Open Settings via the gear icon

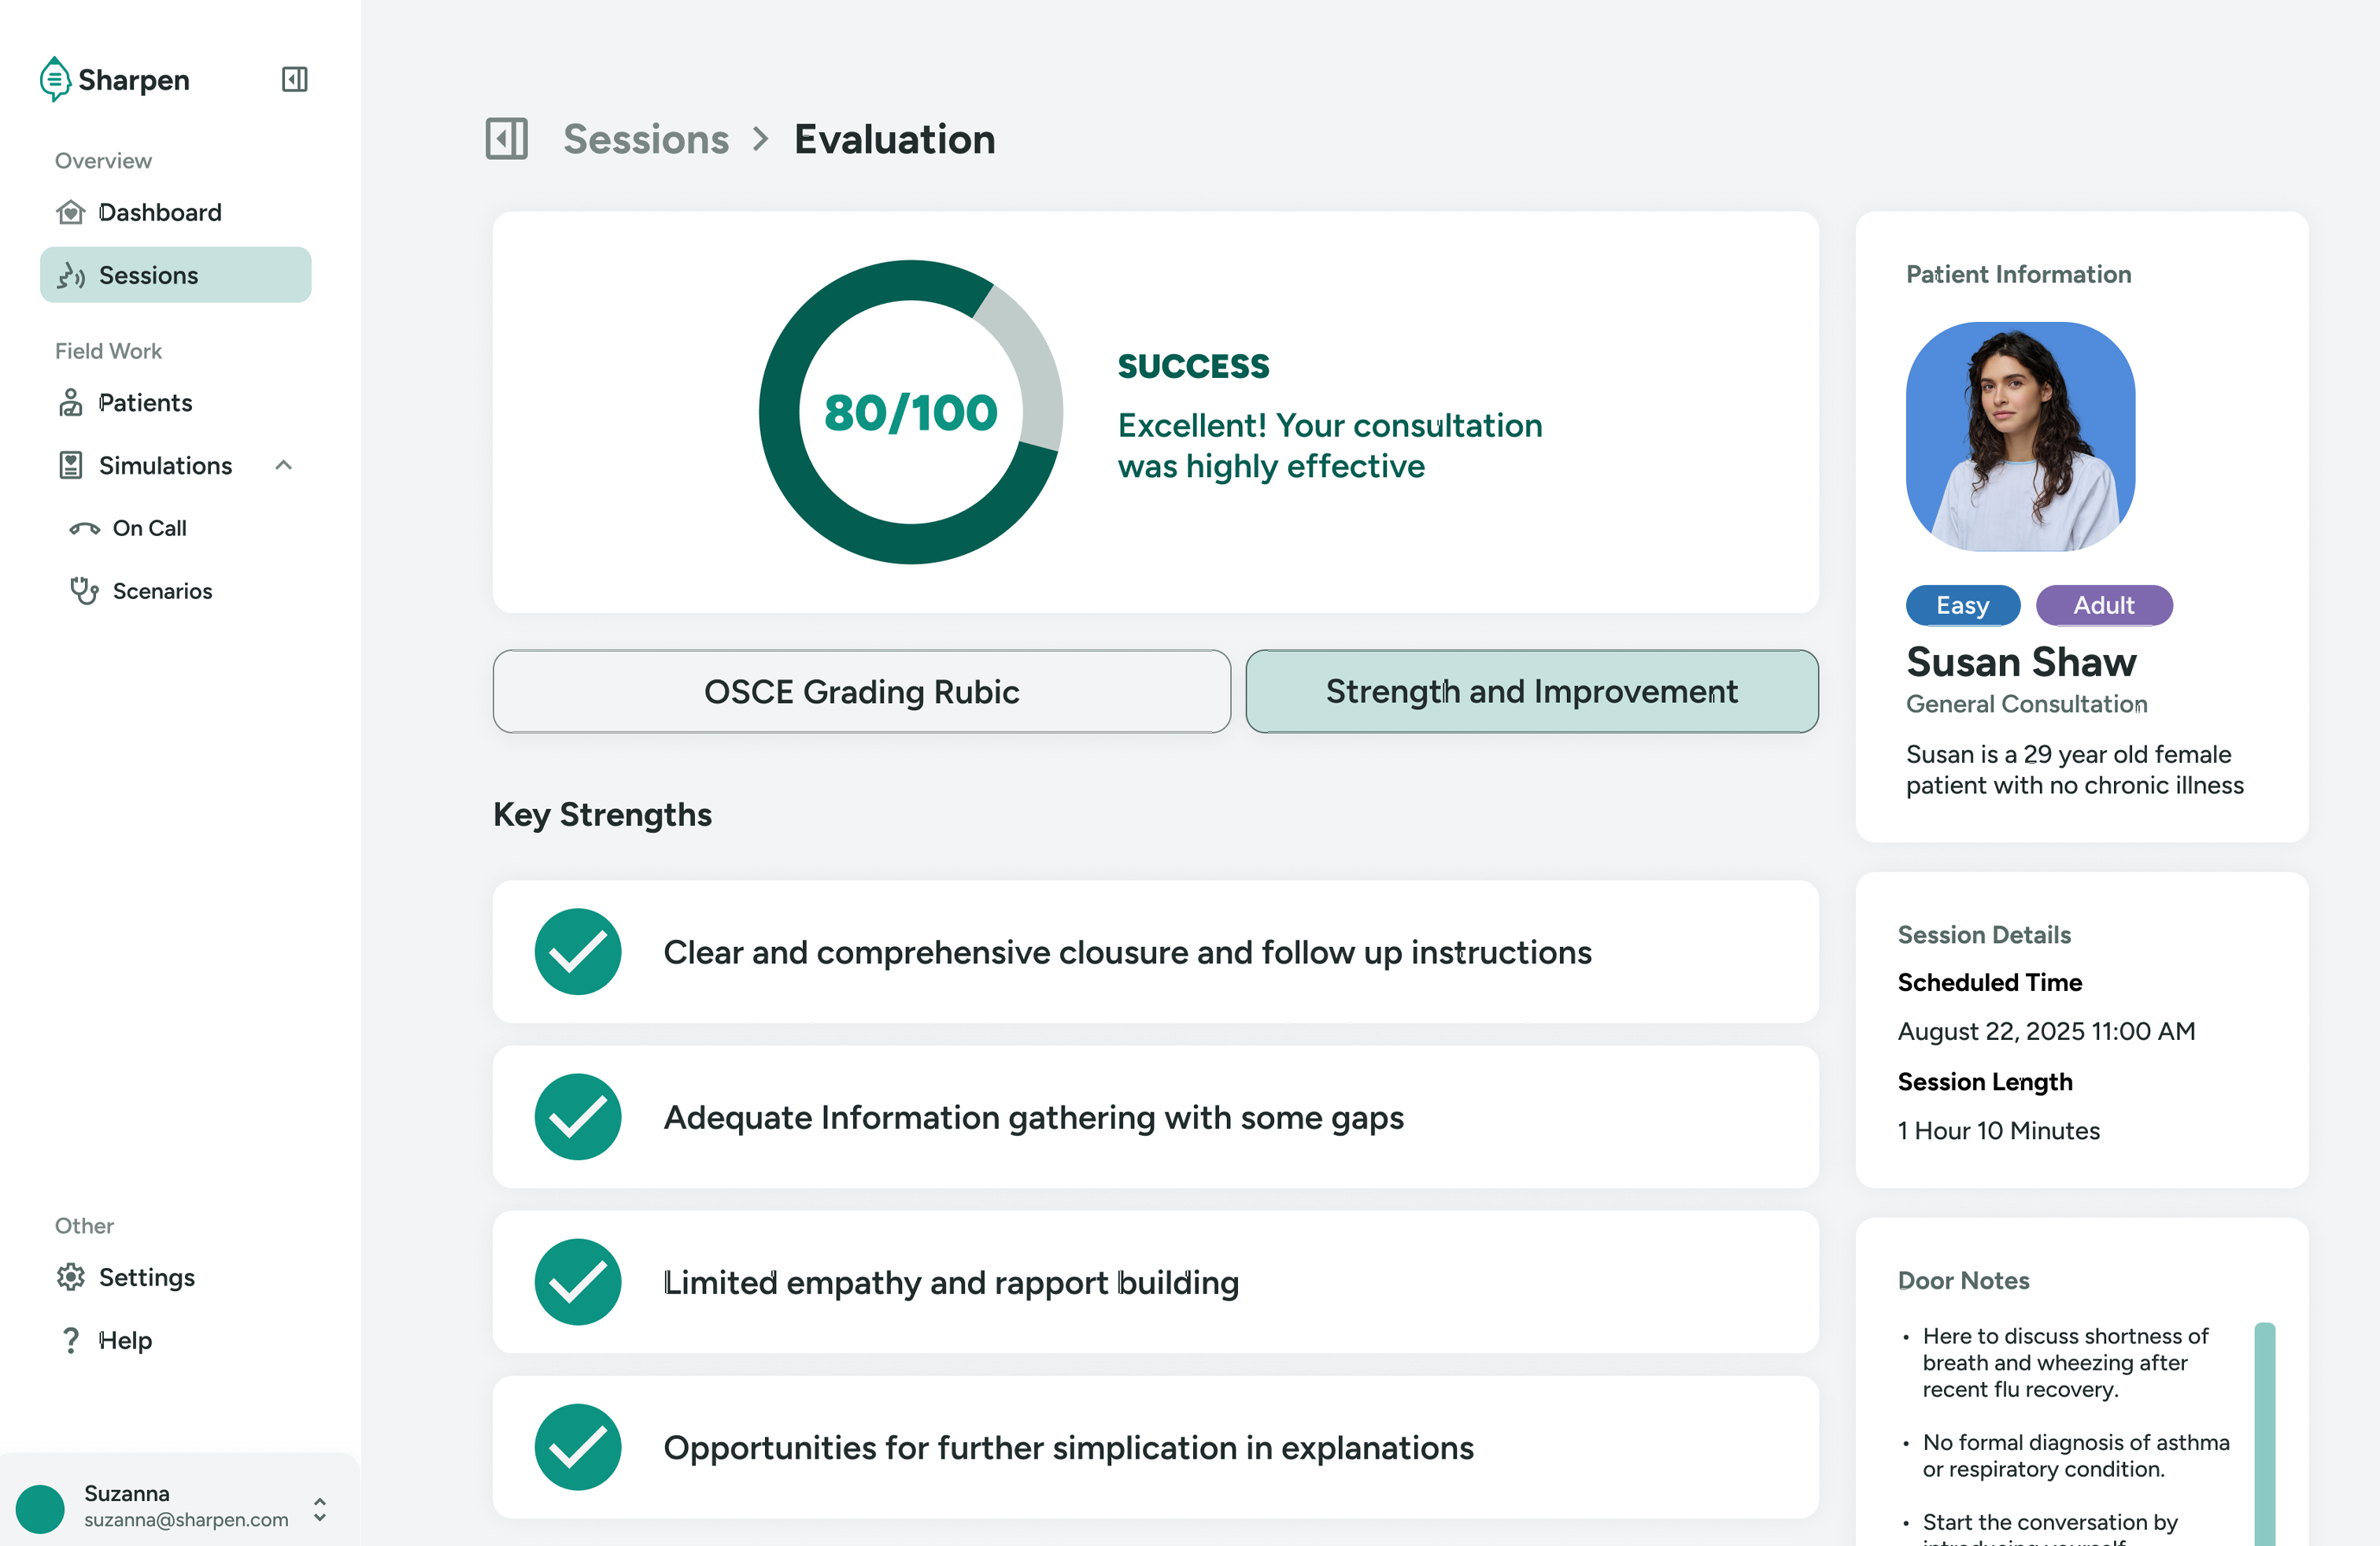[x=70, y=1277]
